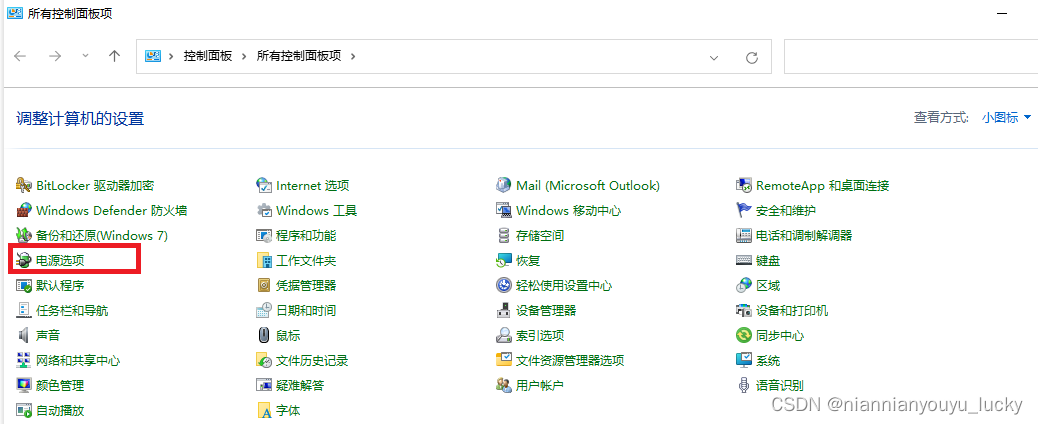Open 备份和还原(Windows 7) icon
The width and height of the screenshot is (1038, 424).
click(24, 235)
